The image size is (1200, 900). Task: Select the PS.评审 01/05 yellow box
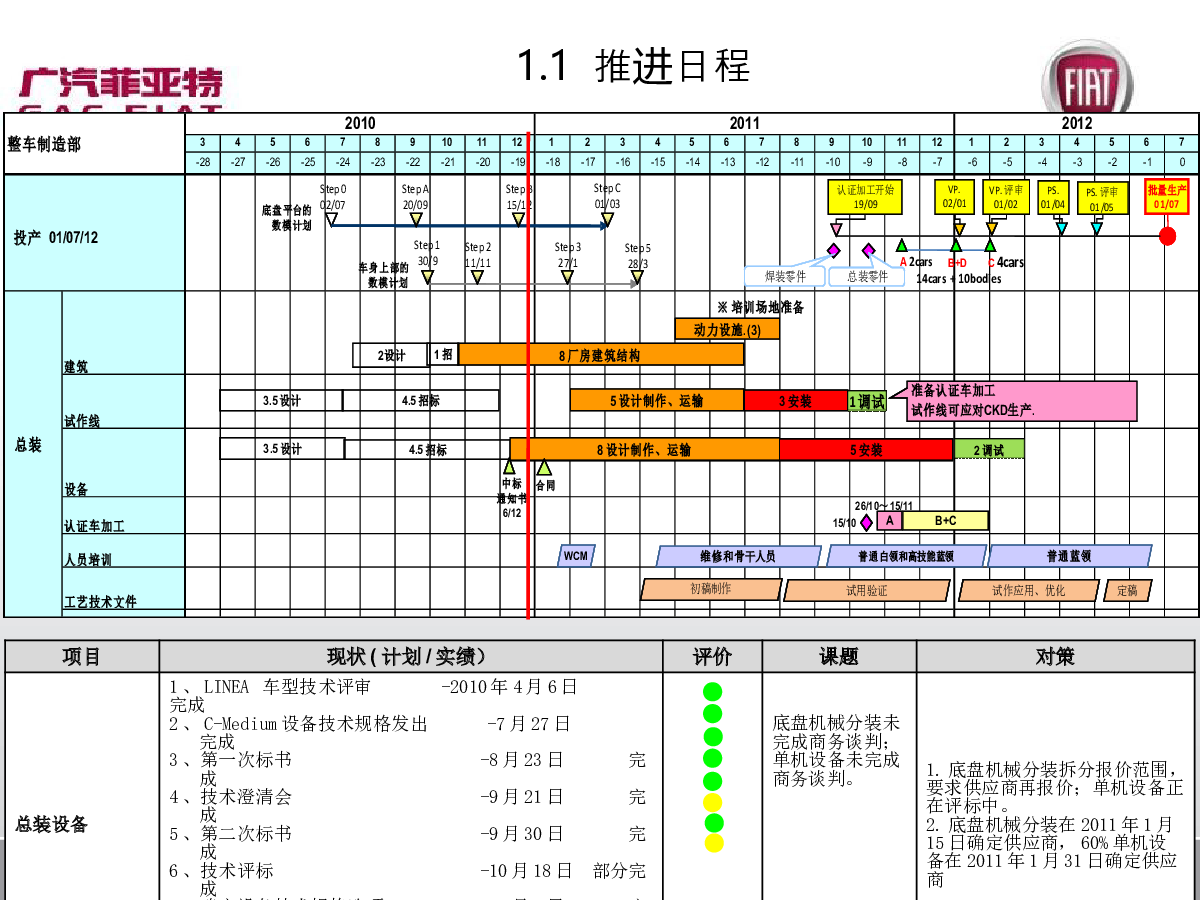[x=1103, y=199]
